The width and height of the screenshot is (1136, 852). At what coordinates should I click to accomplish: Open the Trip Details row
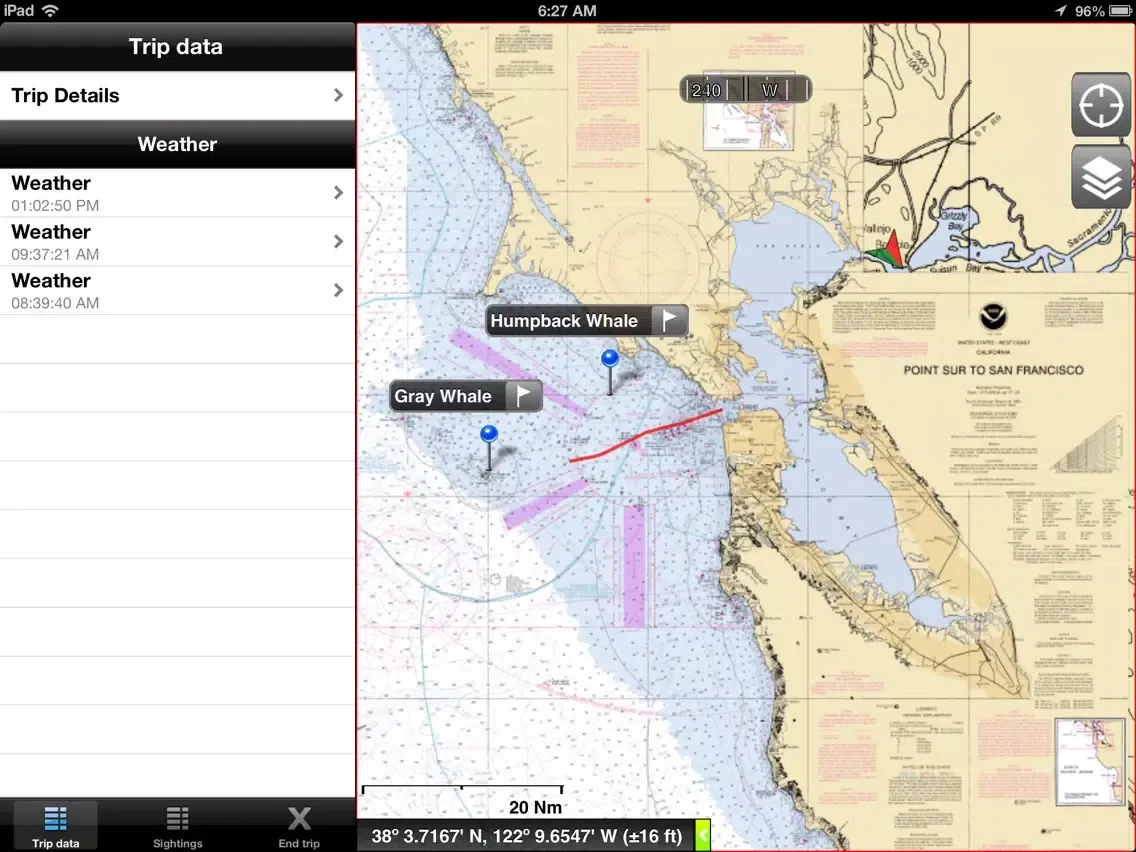[178, 96]
